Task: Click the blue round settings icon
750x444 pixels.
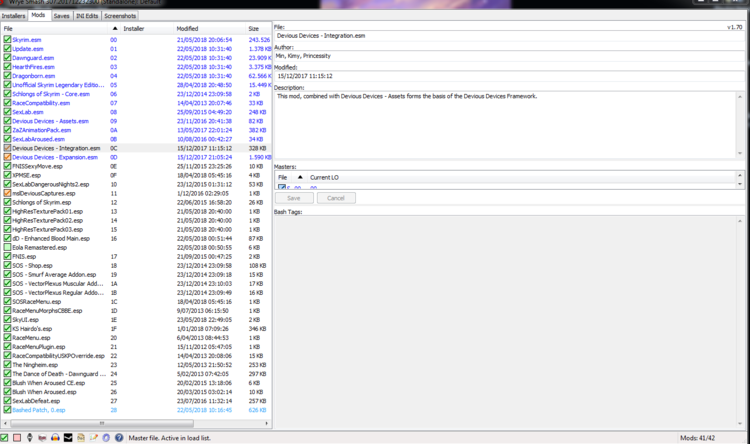Action: click(106, 438)
